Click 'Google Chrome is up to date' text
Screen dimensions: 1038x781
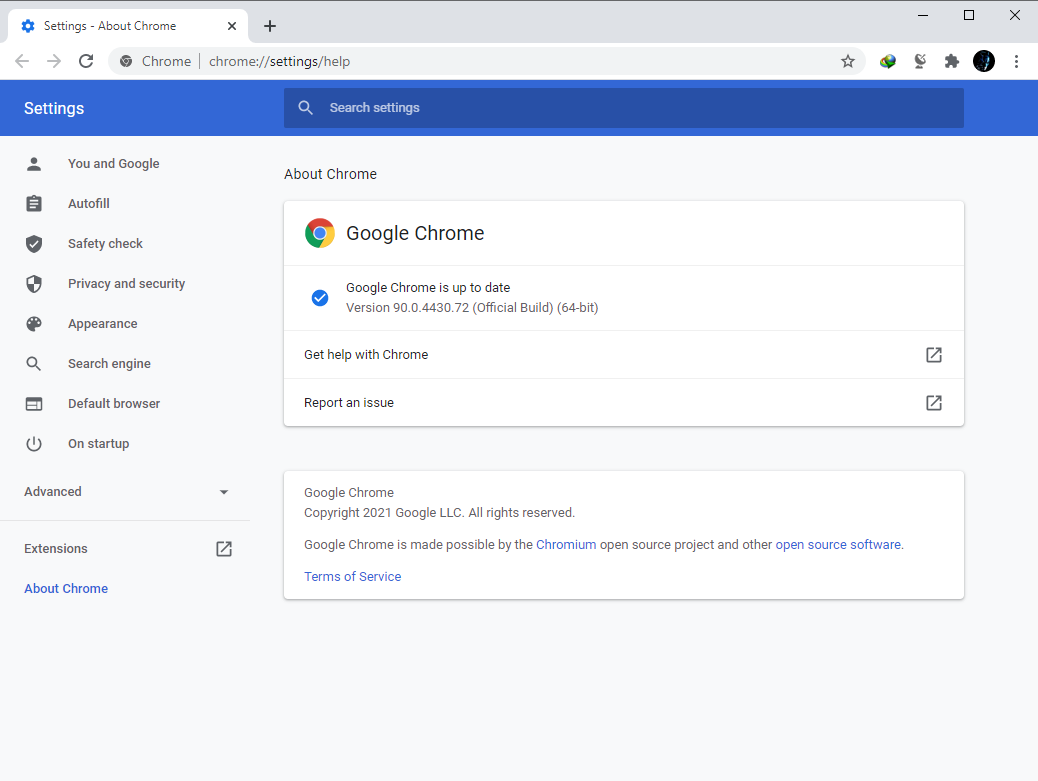pos(428,288)
